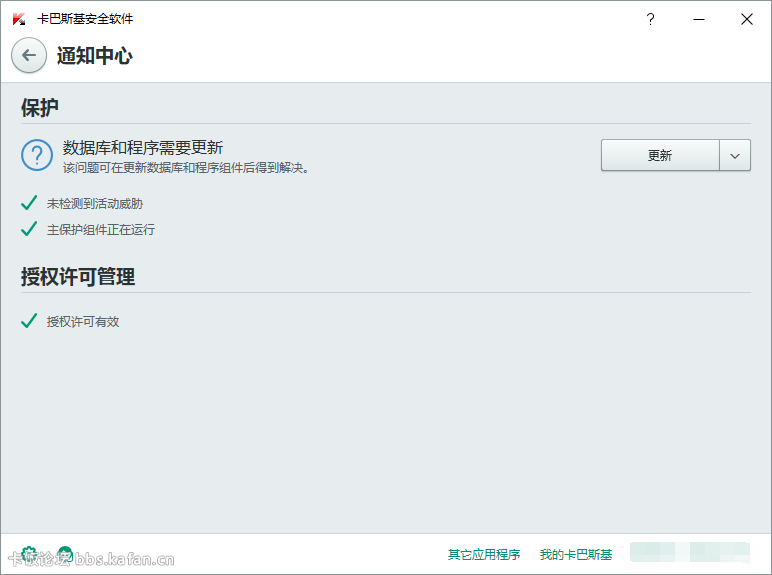The image size is (772, 575).
Task: Expand the dropdown arrow beside 更新
Action: click(x=735, y=155)
